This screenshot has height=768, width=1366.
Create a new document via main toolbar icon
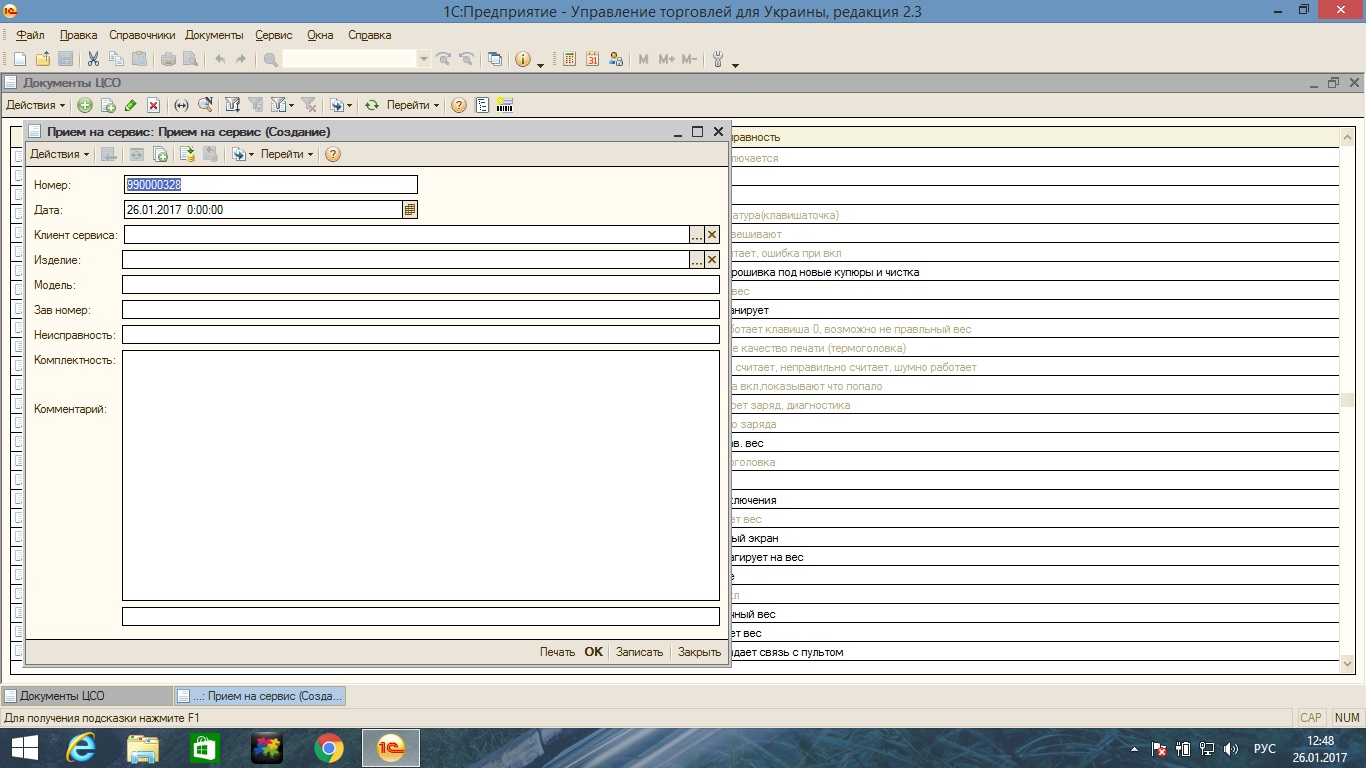coord(20,60)
